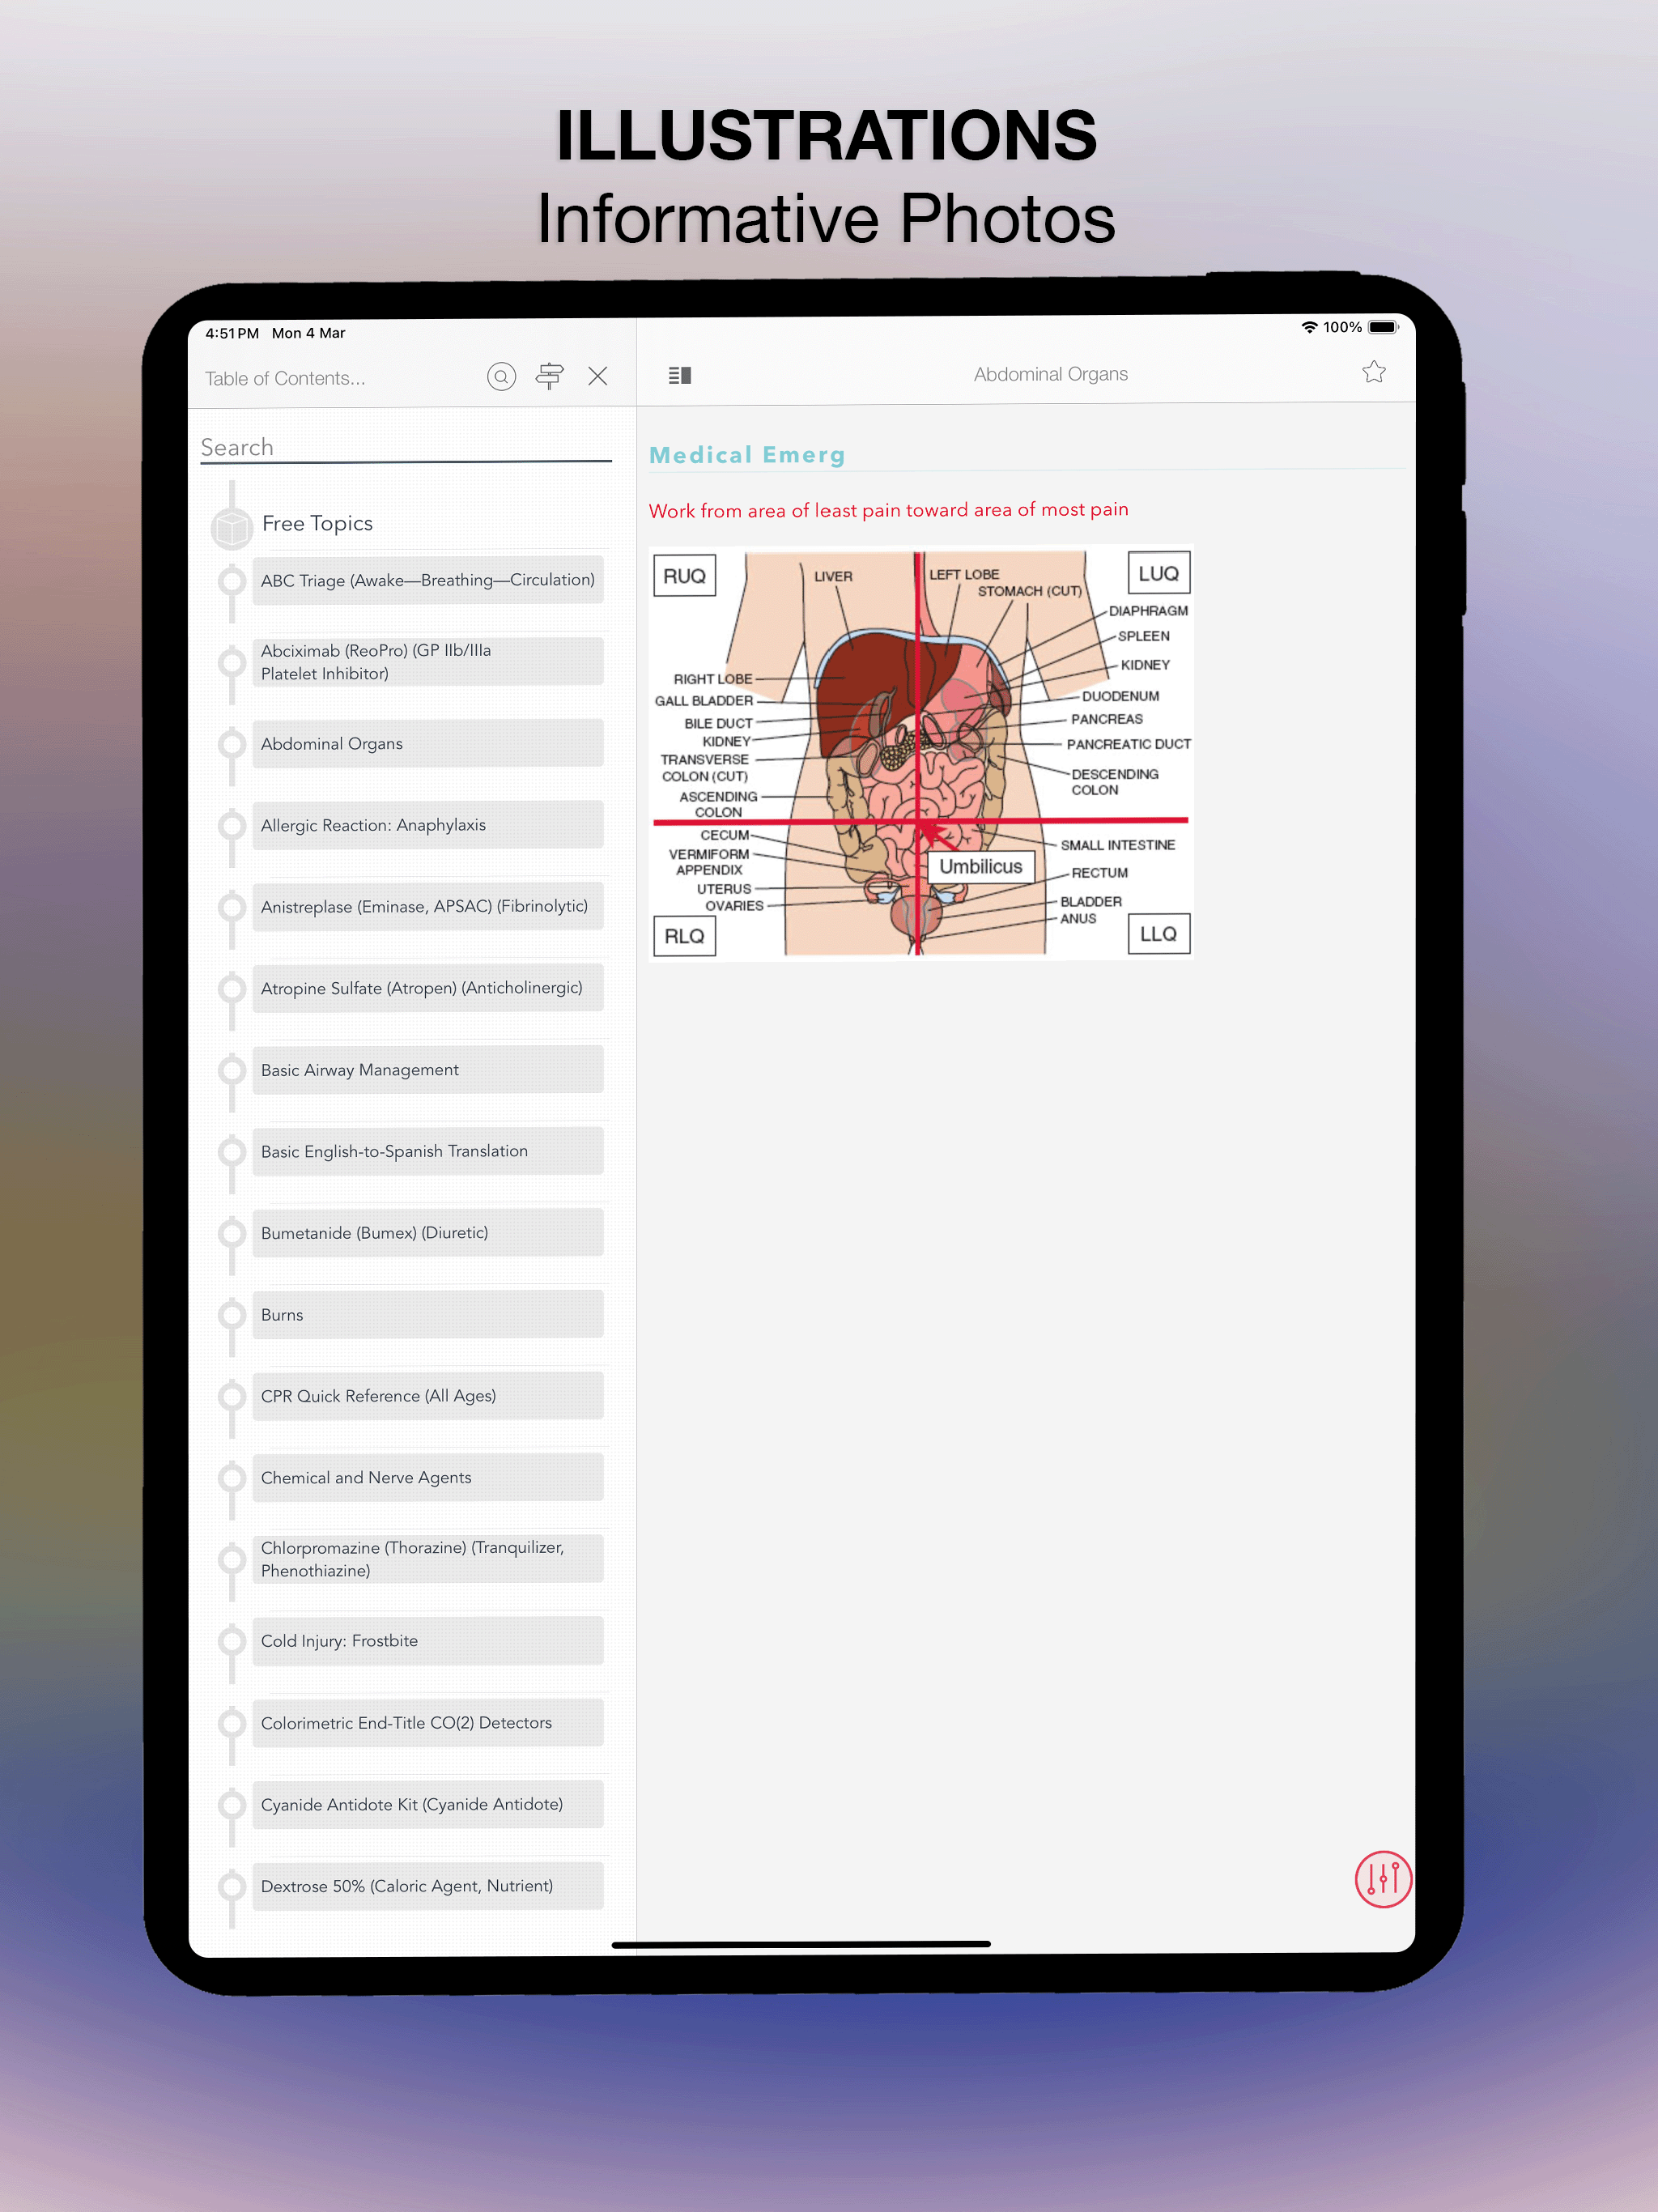Tap the search magnifier icon in sidebar header
1658x2212 pixels.
501,376
